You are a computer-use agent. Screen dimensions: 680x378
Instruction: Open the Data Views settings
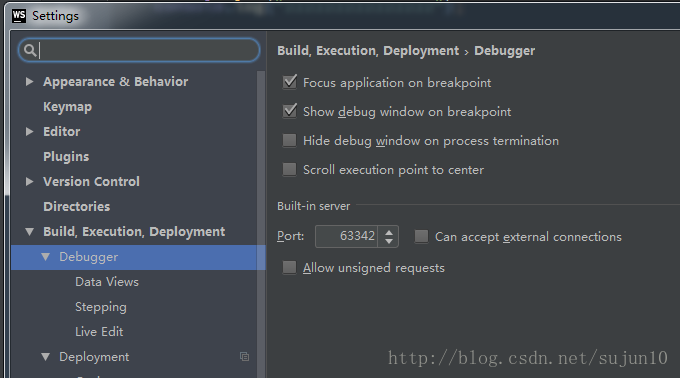107,282
